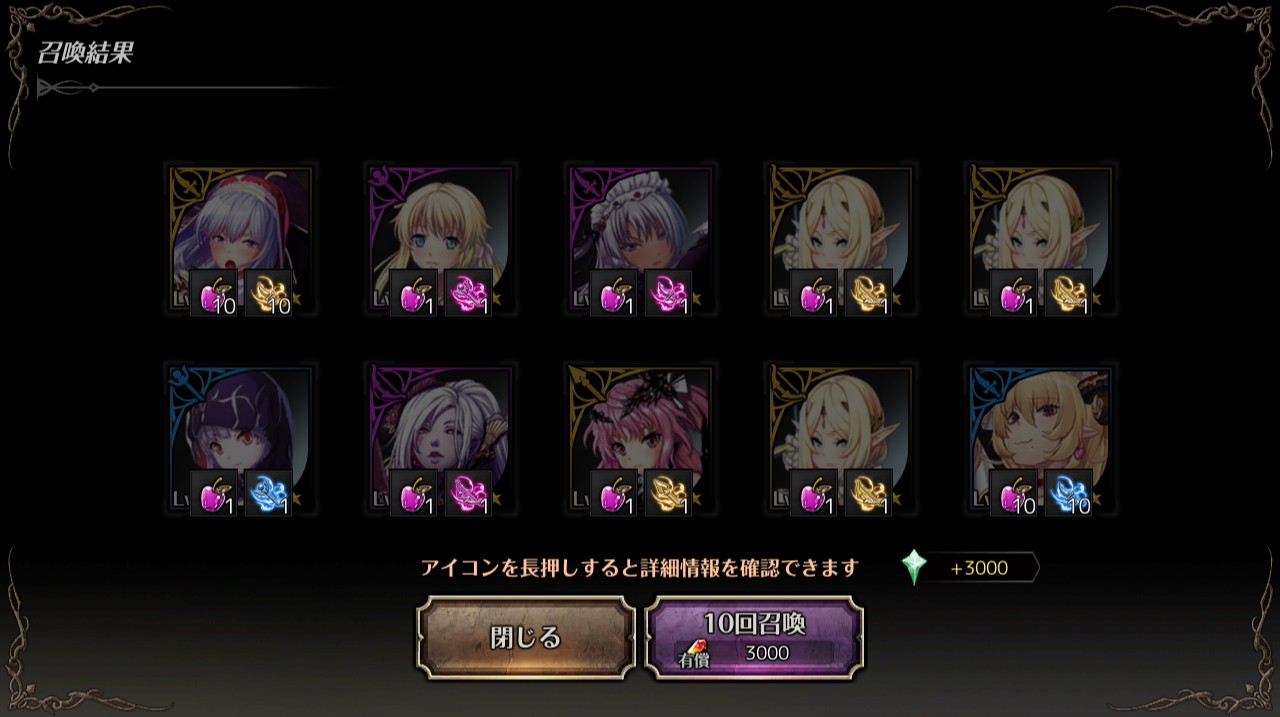
Task: Tap the blue wing item with 10 count
Action: tap(1069, 493)
